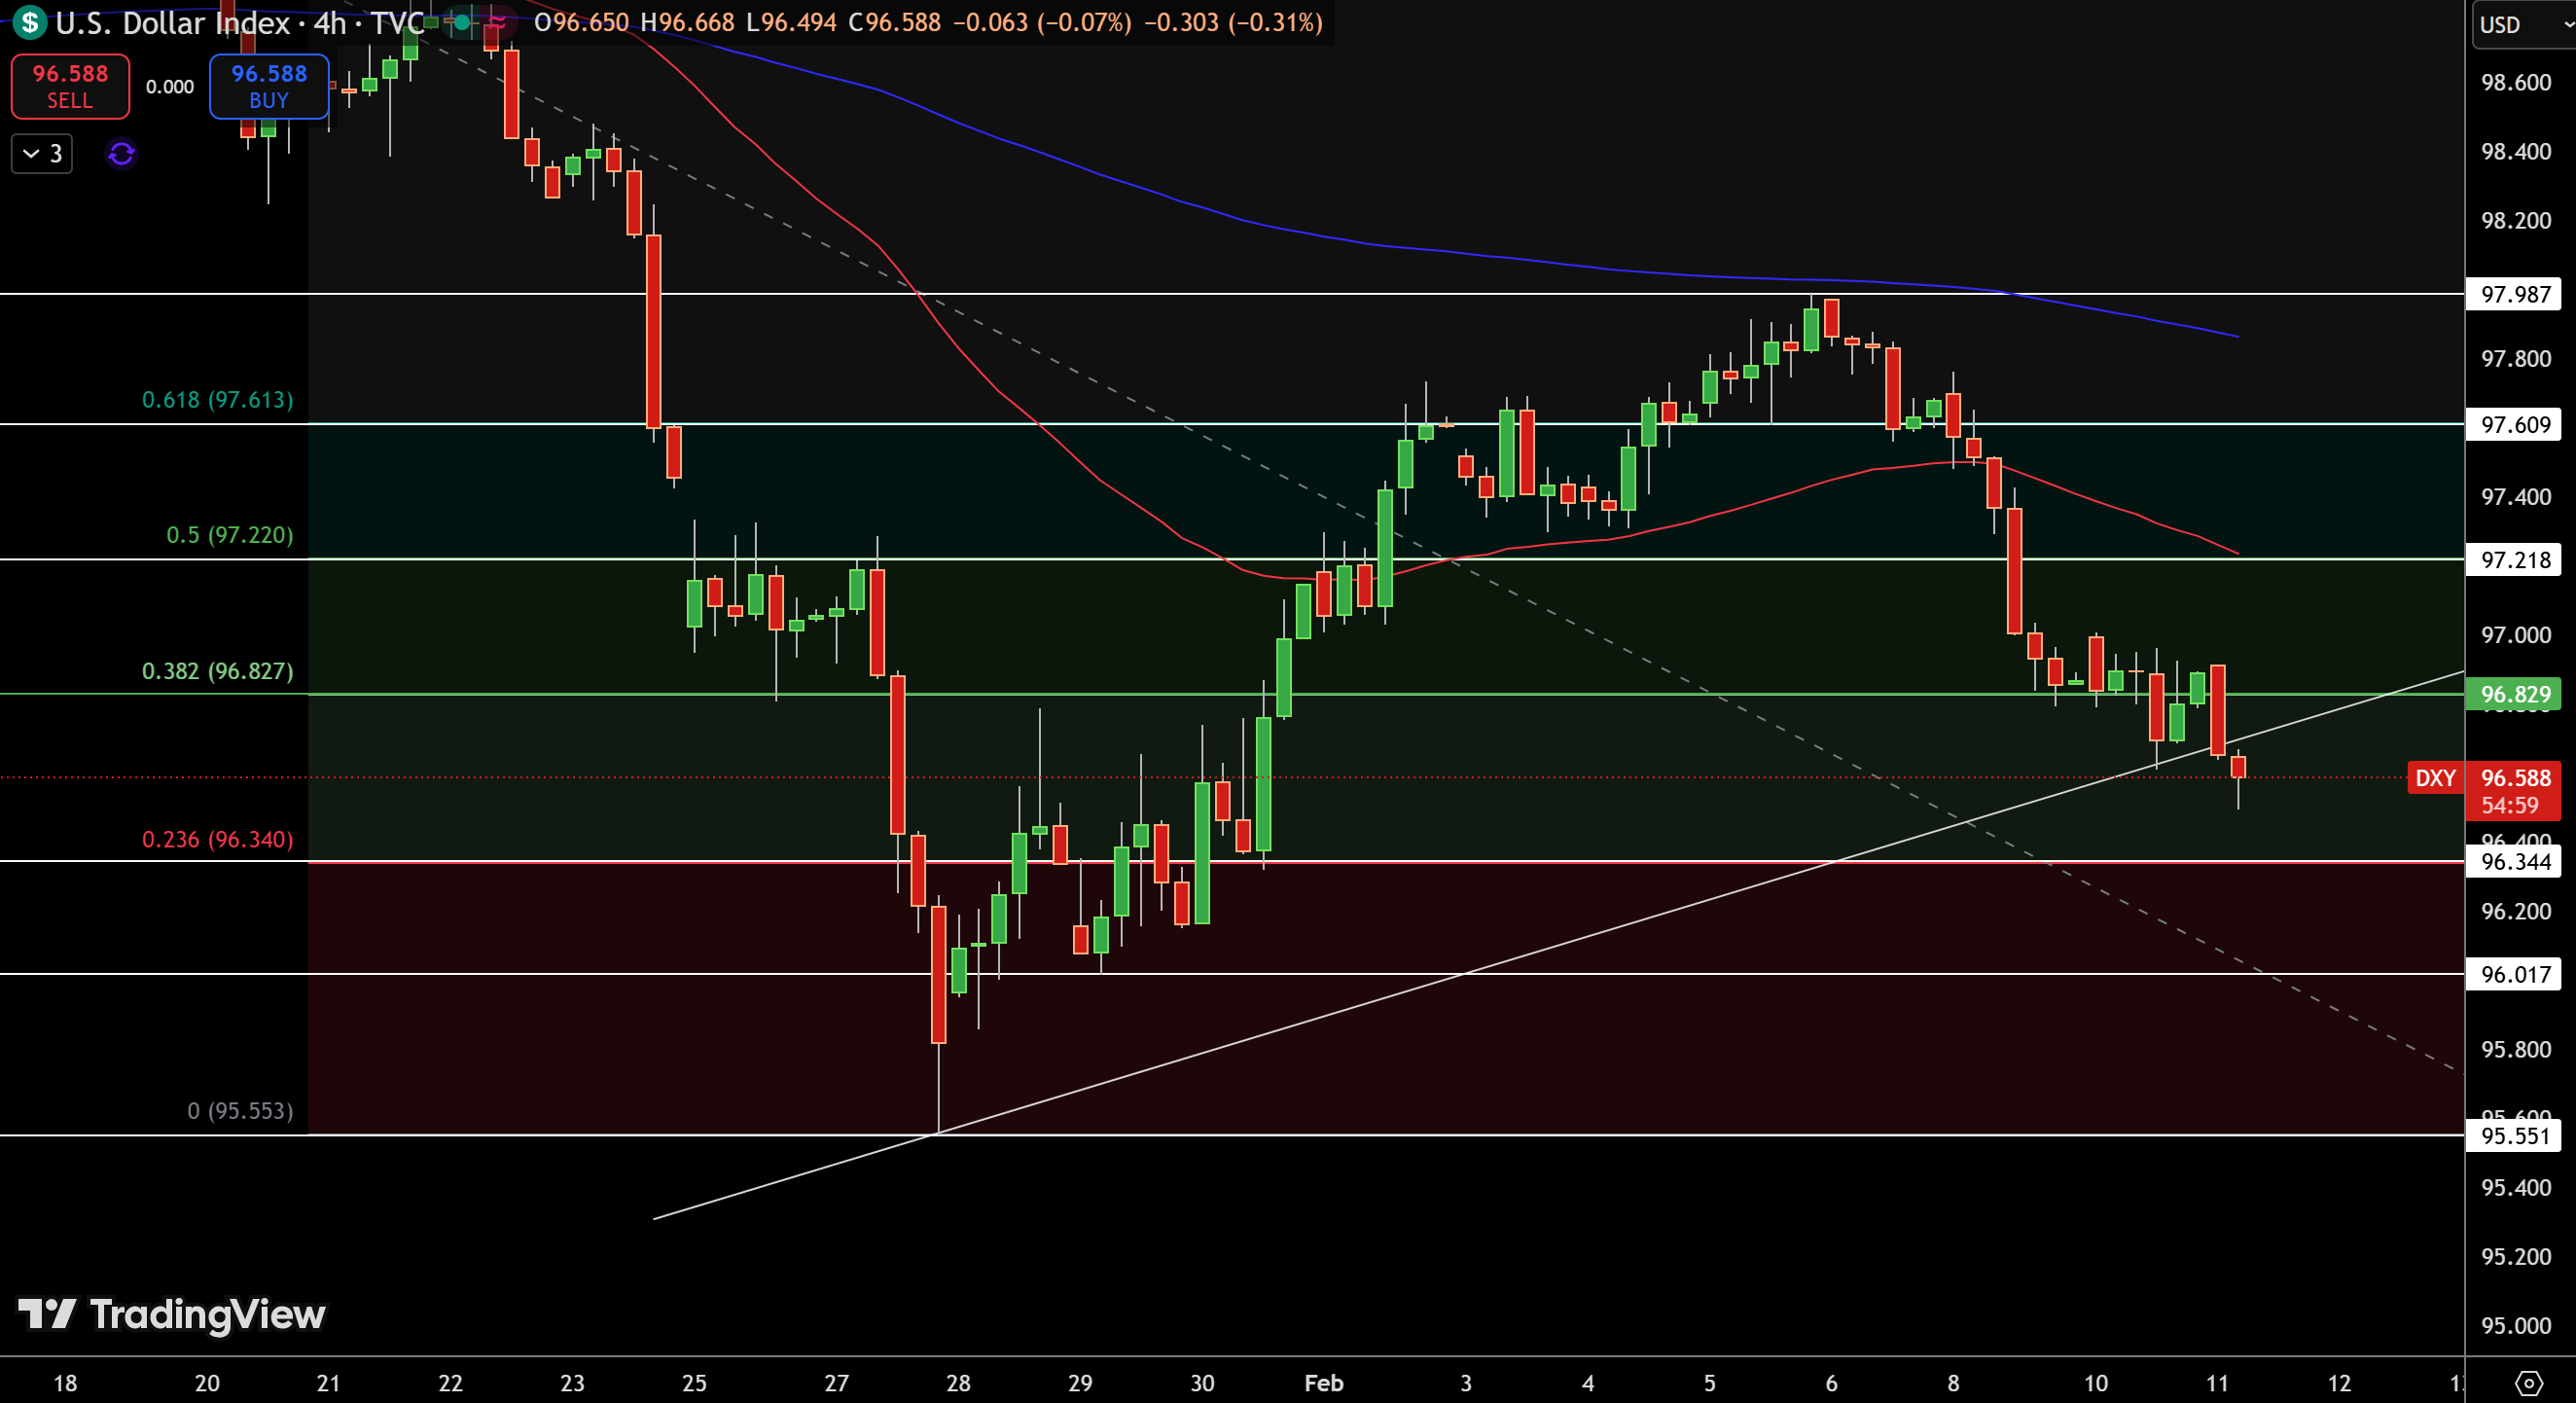Click the H96.668 high value

[x=687, y=22]
